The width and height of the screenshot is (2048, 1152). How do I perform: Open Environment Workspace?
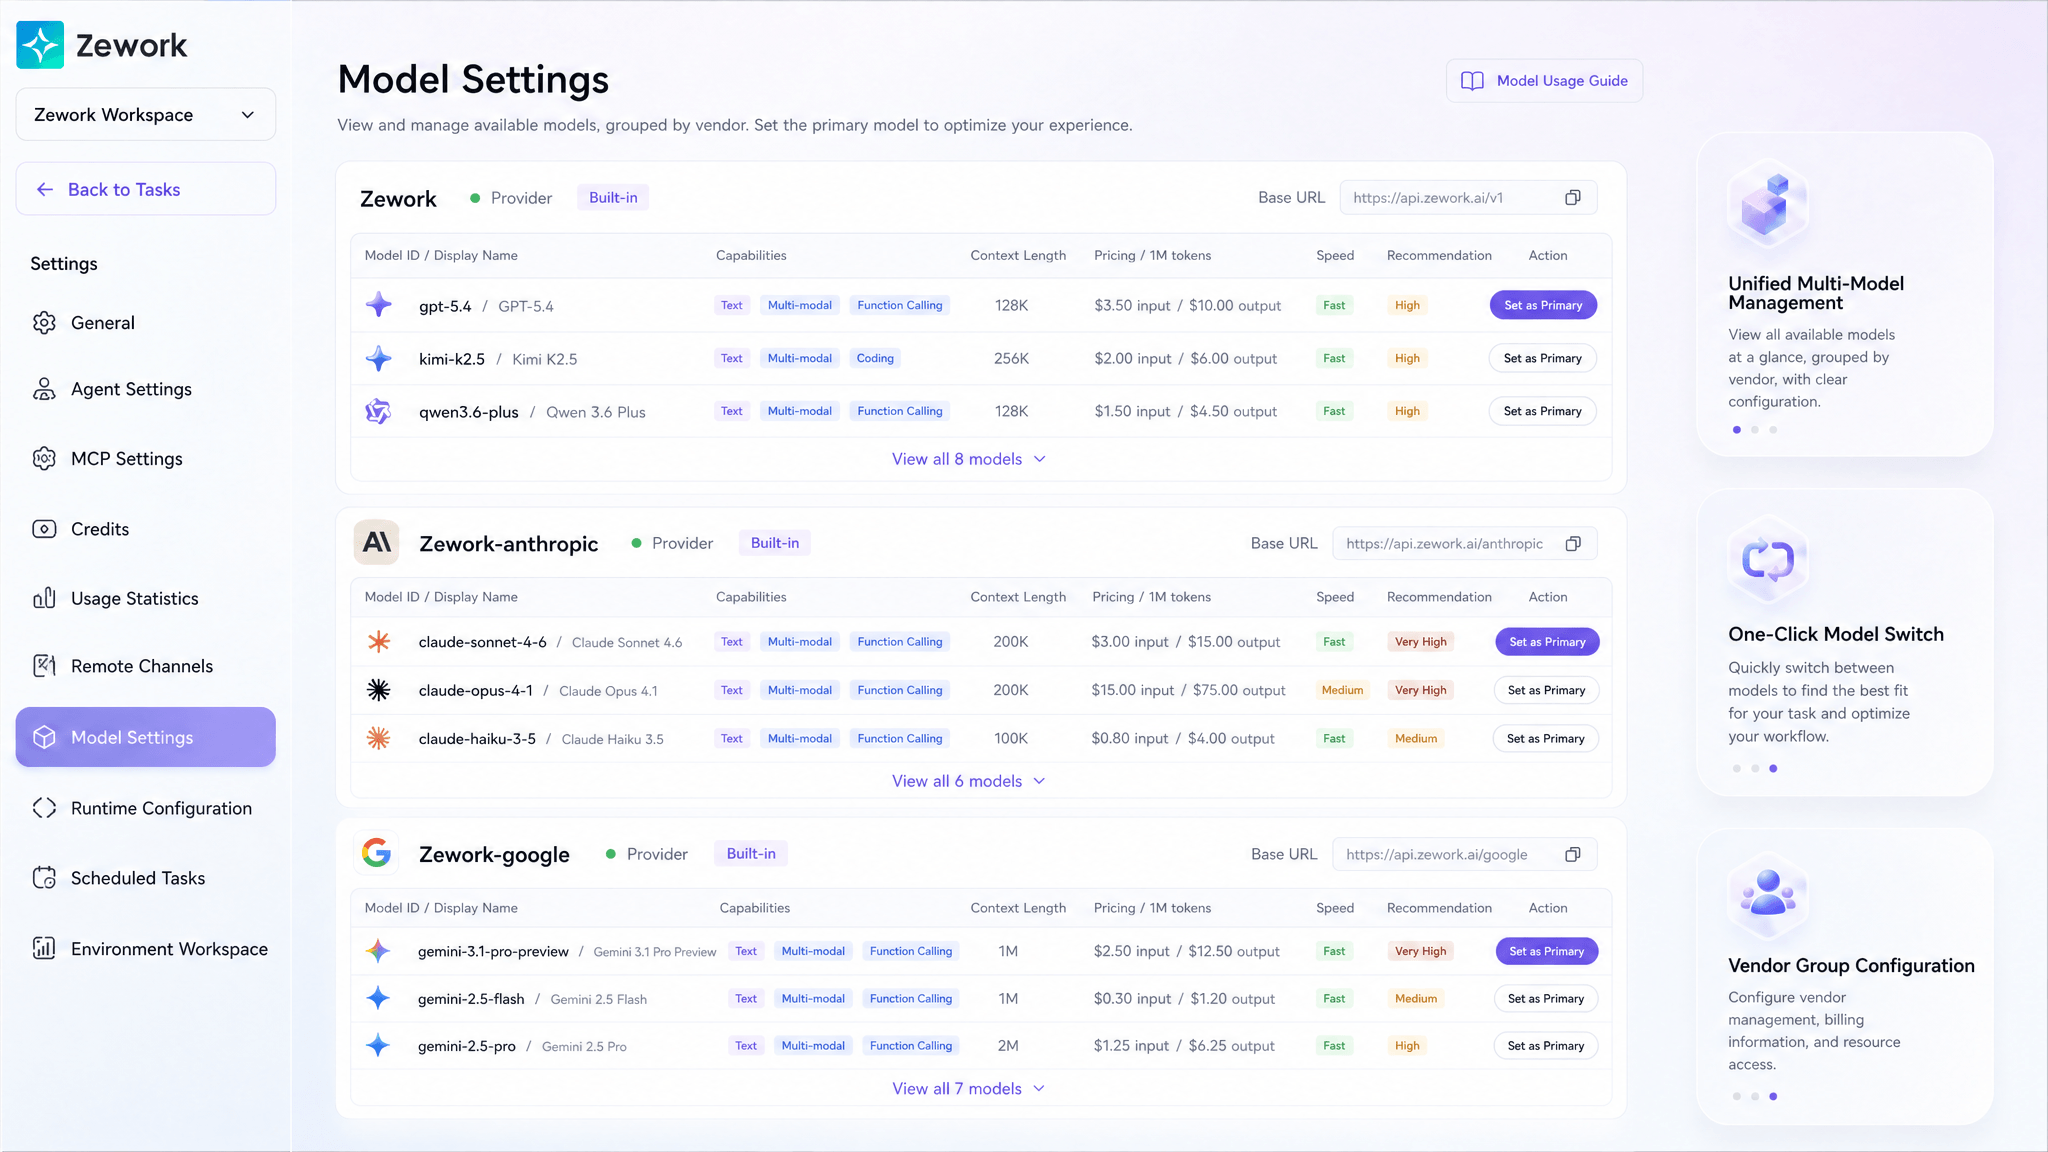tap(146, 949)
